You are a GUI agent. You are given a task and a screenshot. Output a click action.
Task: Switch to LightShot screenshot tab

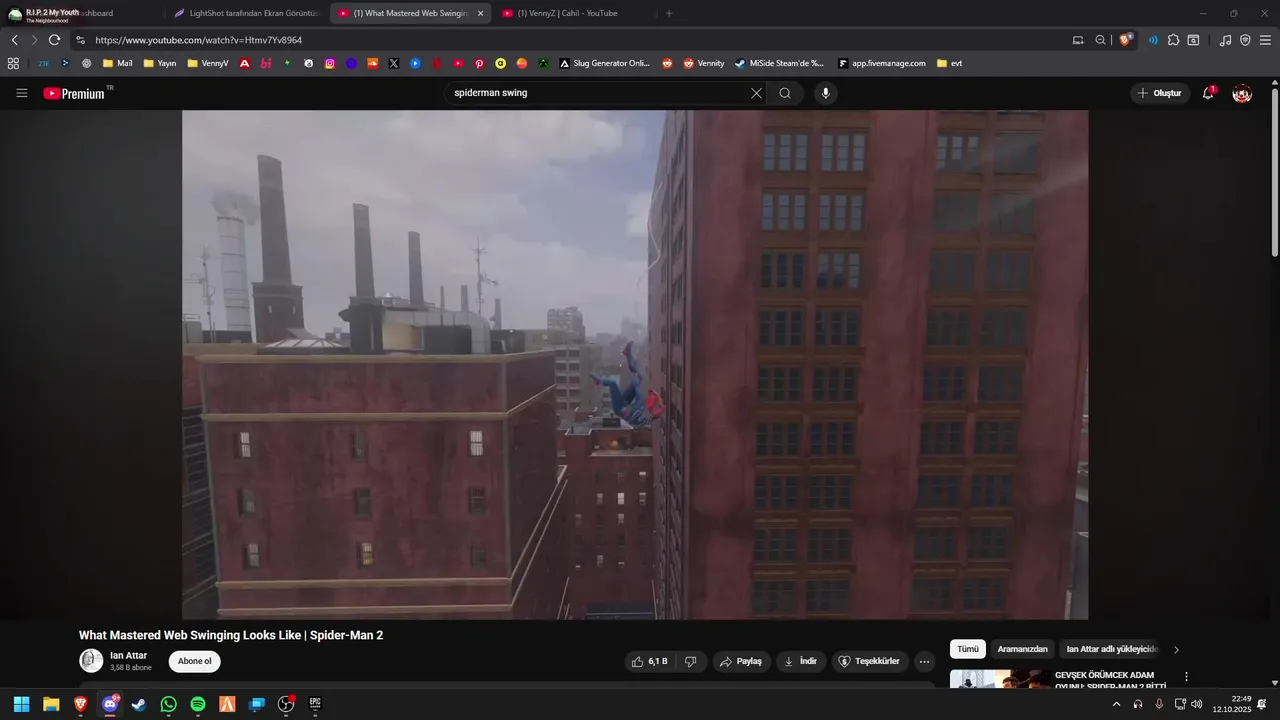tap(245, 13)
